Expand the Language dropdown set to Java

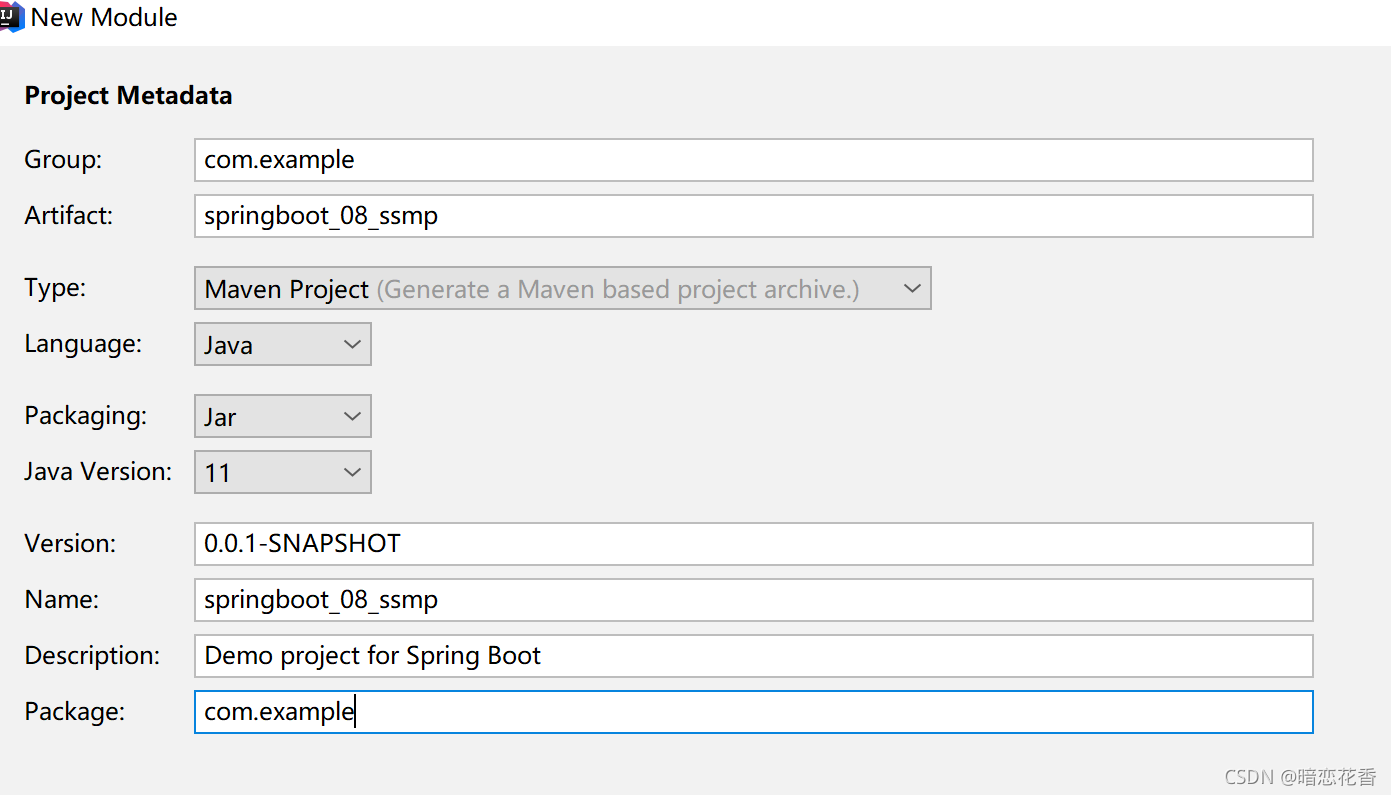[282, 344]
